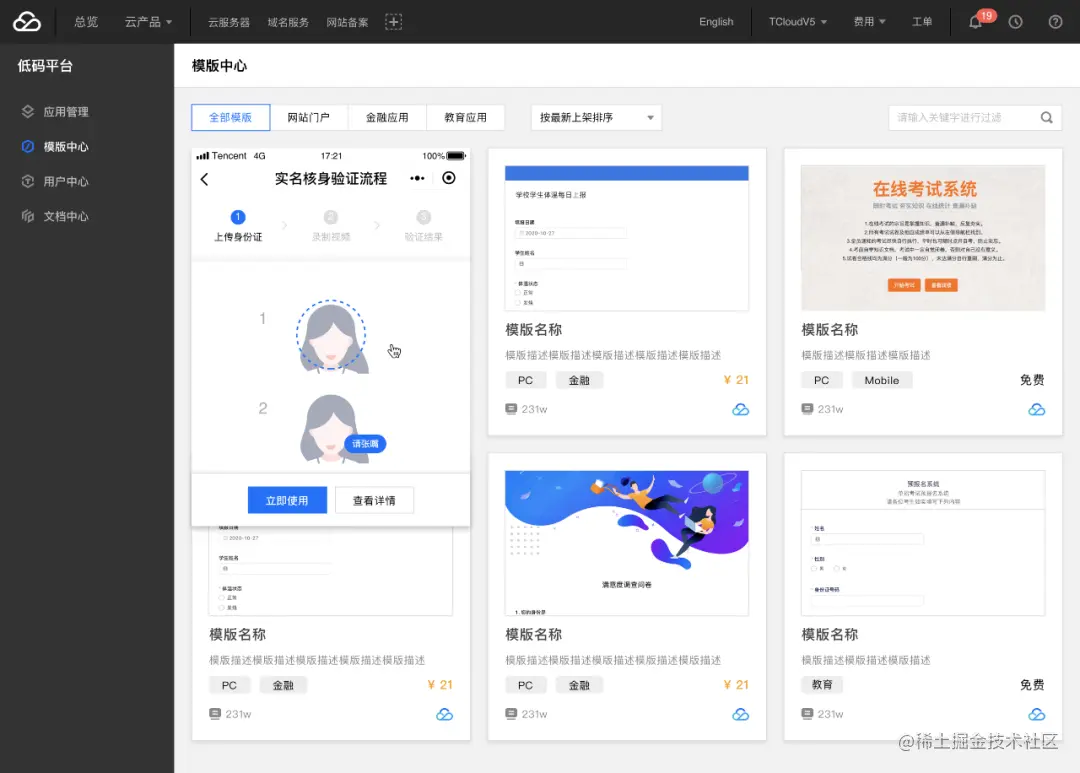Click the 文档中心 sidebar icon
This screenshot has width=1080, height=773.
tap(28, 216)
